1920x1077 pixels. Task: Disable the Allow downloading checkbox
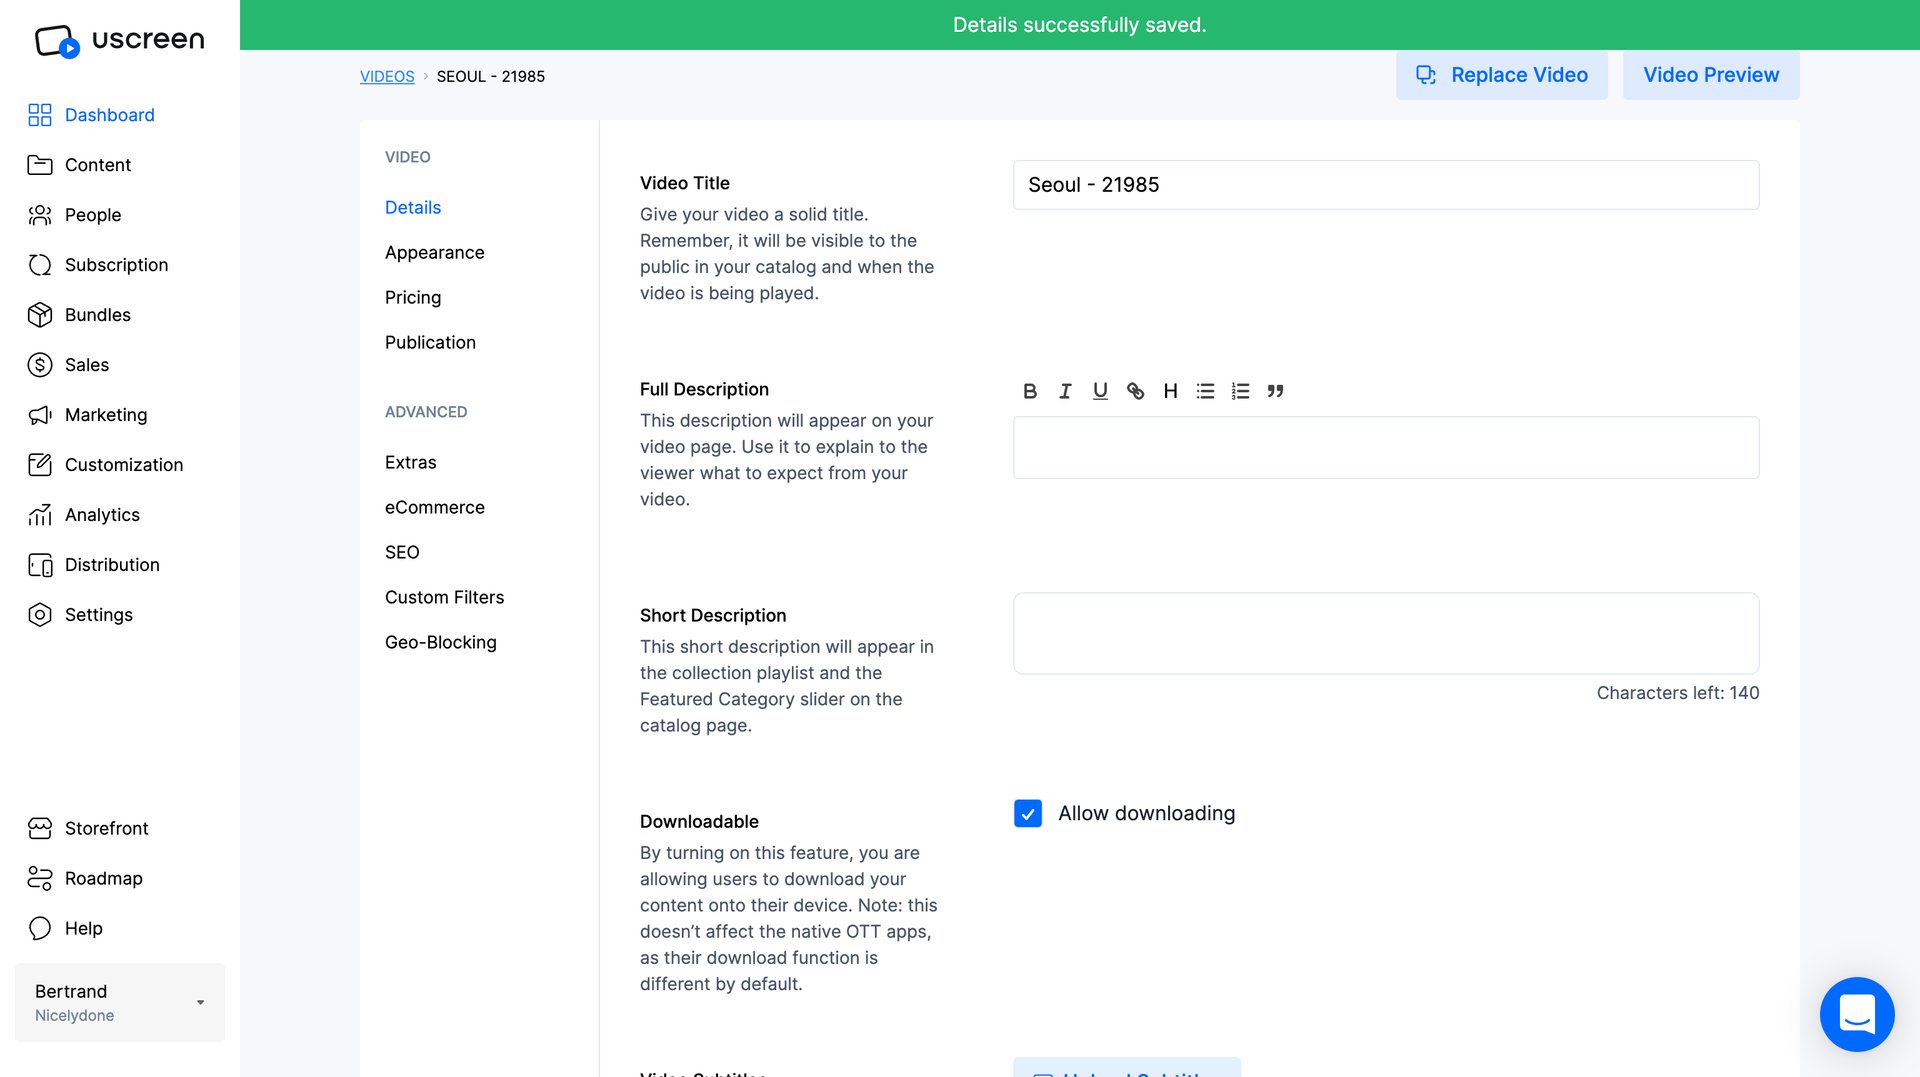1028,814
